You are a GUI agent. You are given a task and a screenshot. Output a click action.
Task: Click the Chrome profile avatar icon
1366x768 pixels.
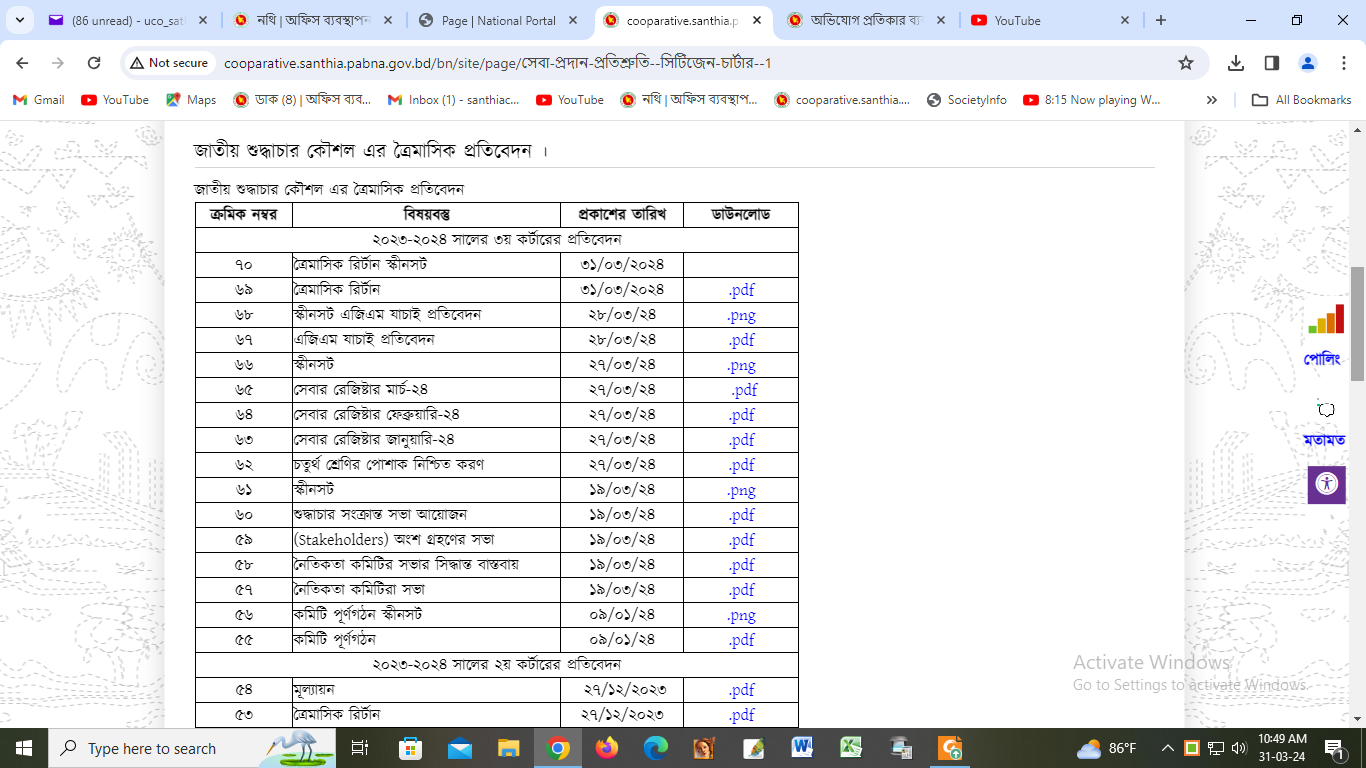(x=1308, y=63)
